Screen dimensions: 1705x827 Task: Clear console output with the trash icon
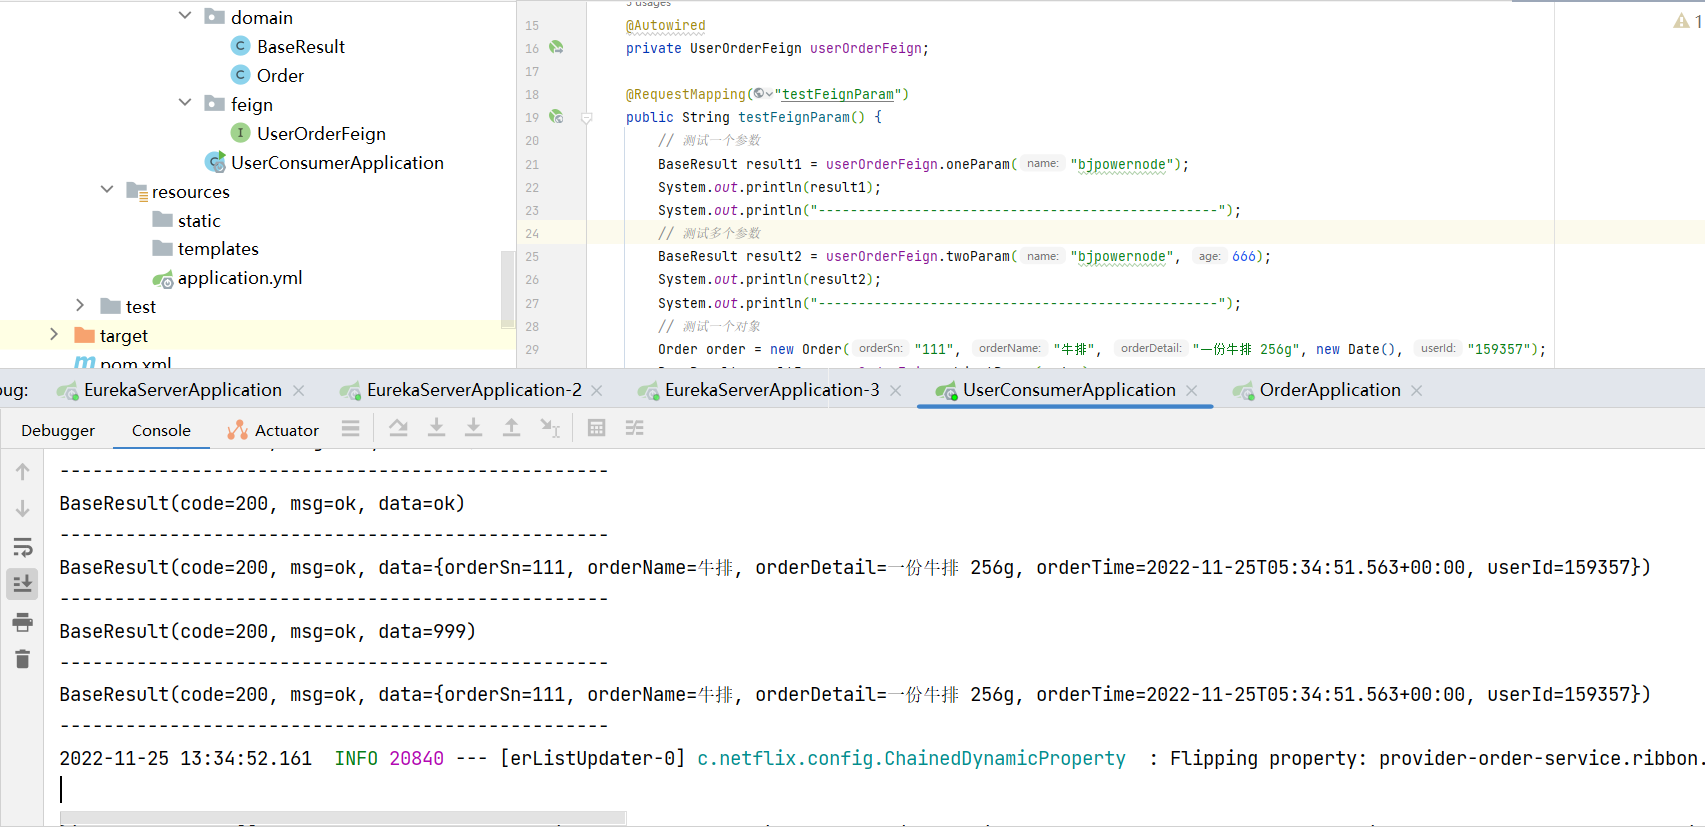tap(22, 659)
